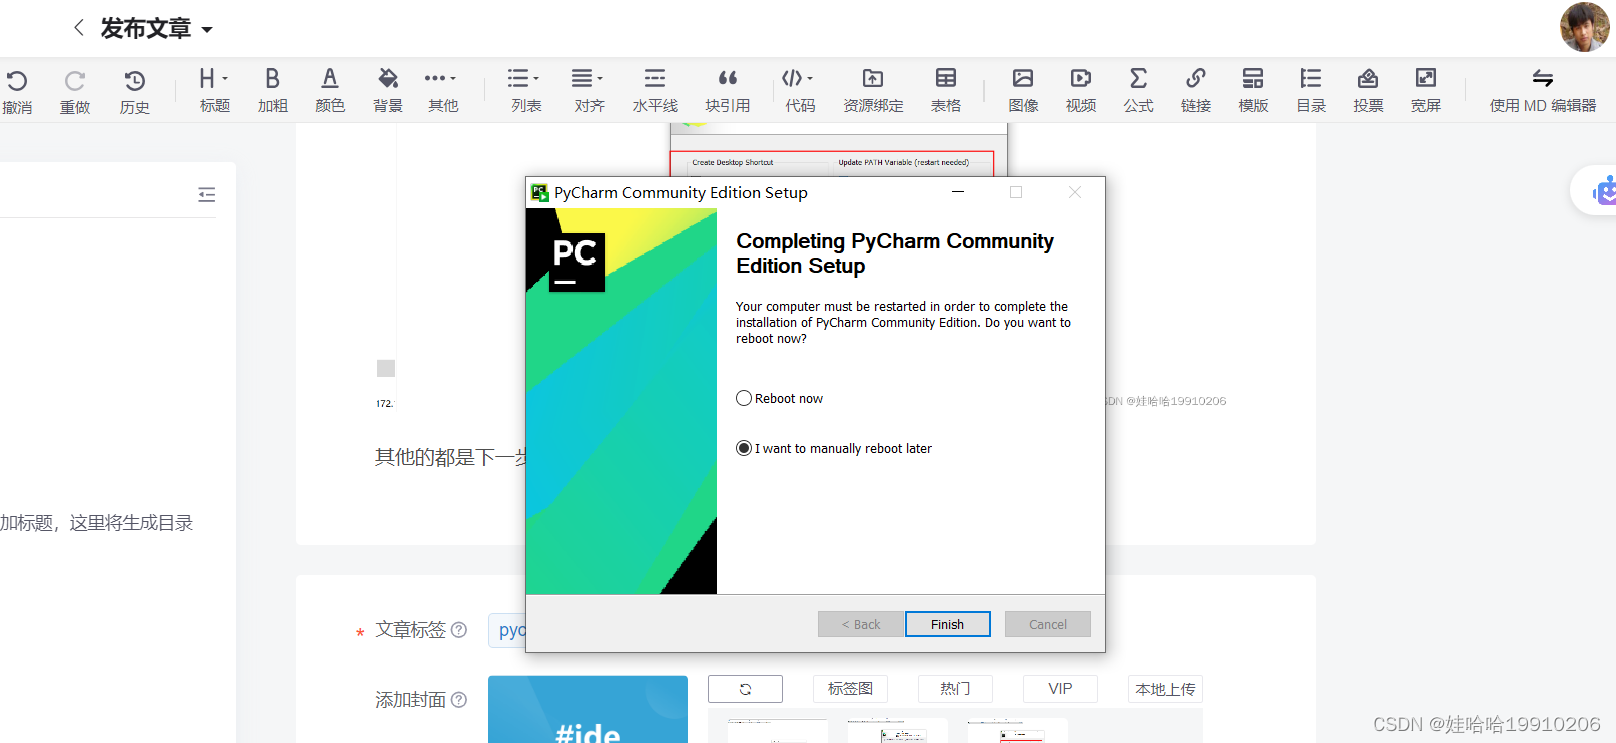1616x743 pixels.
Task: Click Finish in PyCharm Setup
Action: click(x=948, y=624)
